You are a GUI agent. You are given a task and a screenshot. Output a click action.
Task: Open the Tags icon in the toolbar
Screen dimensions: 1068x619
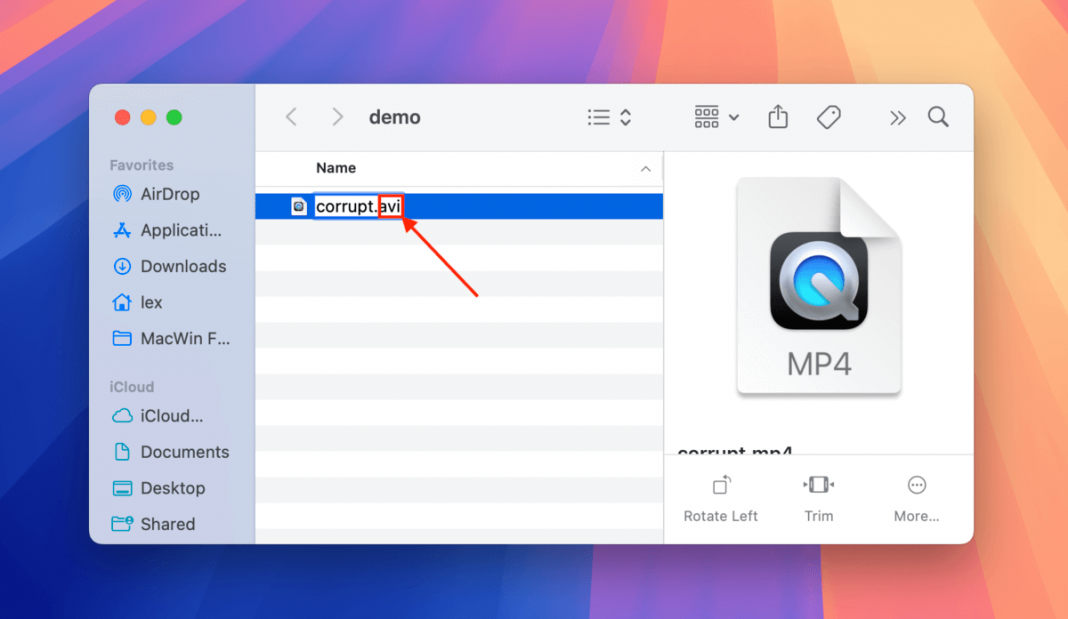pos(828,117)
